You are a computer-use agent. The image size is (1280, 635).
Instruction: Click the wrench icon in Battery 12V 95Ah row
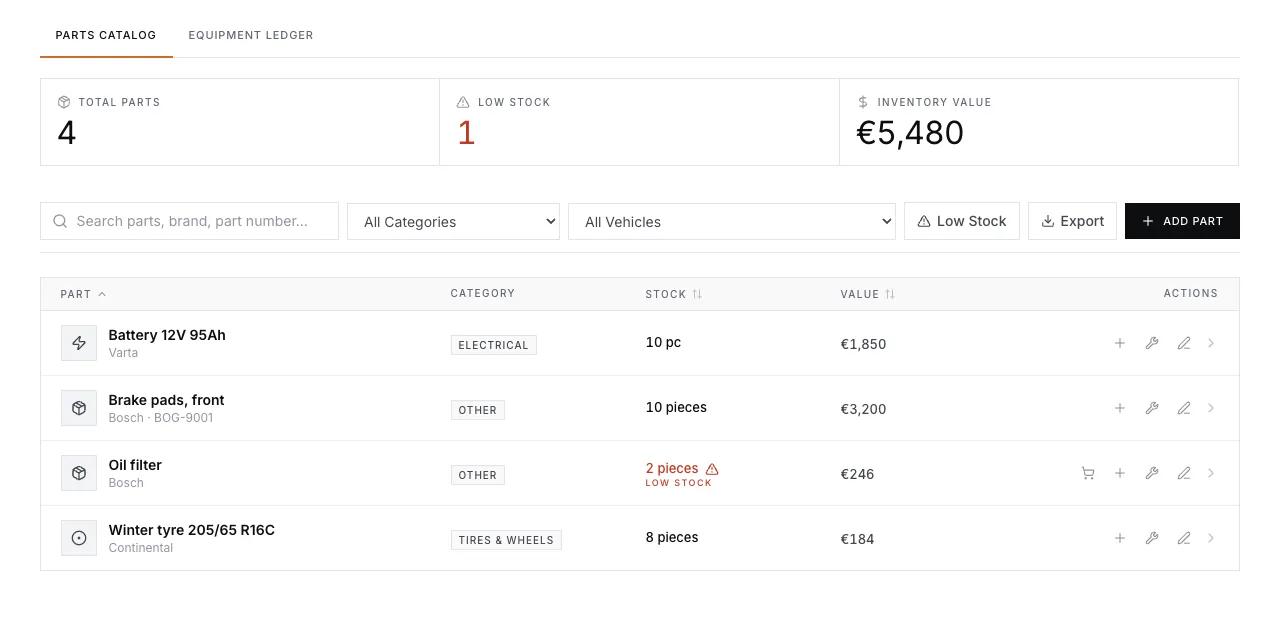[x=1152, y=343]
